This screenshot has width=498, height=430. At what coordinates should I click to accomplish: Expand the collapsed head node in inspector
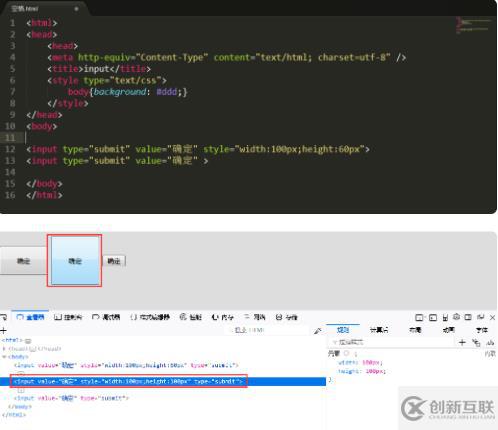point(4,349)
